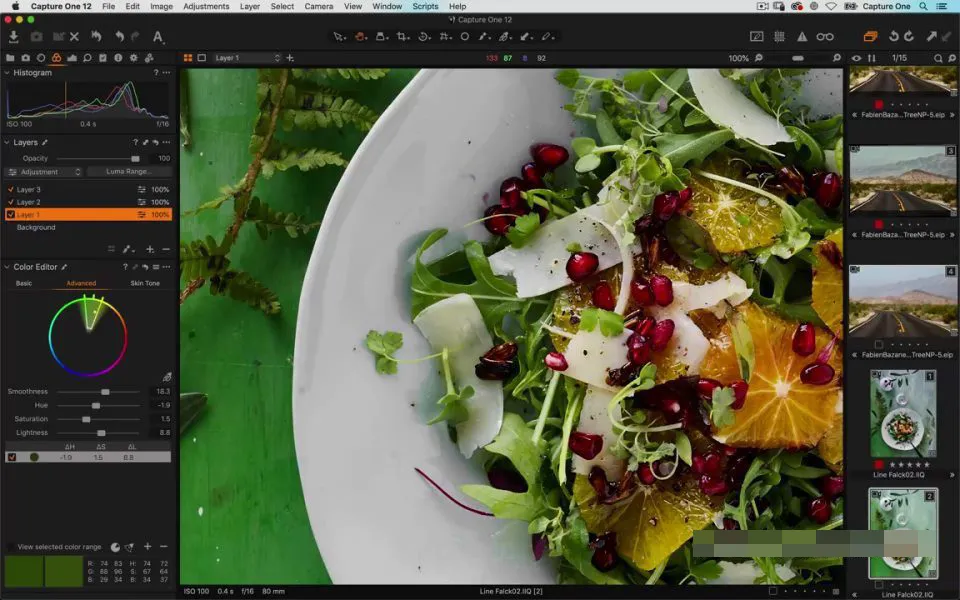Uncheck the Layer 2 checkbox
The height and width of the screenshot is (600, 960).
(10, 201)
